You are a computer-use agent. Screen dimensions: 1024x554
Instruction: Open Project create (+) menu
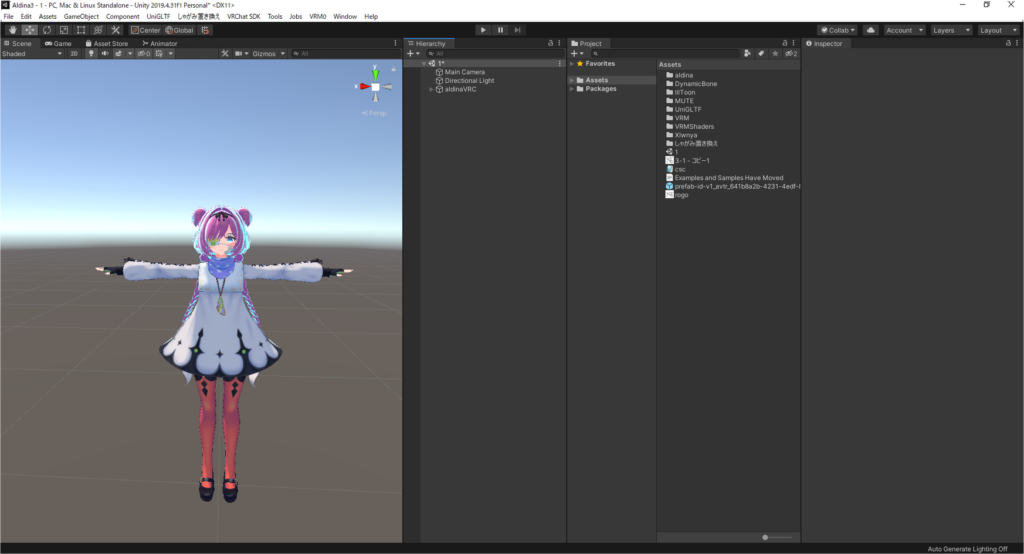577,54
